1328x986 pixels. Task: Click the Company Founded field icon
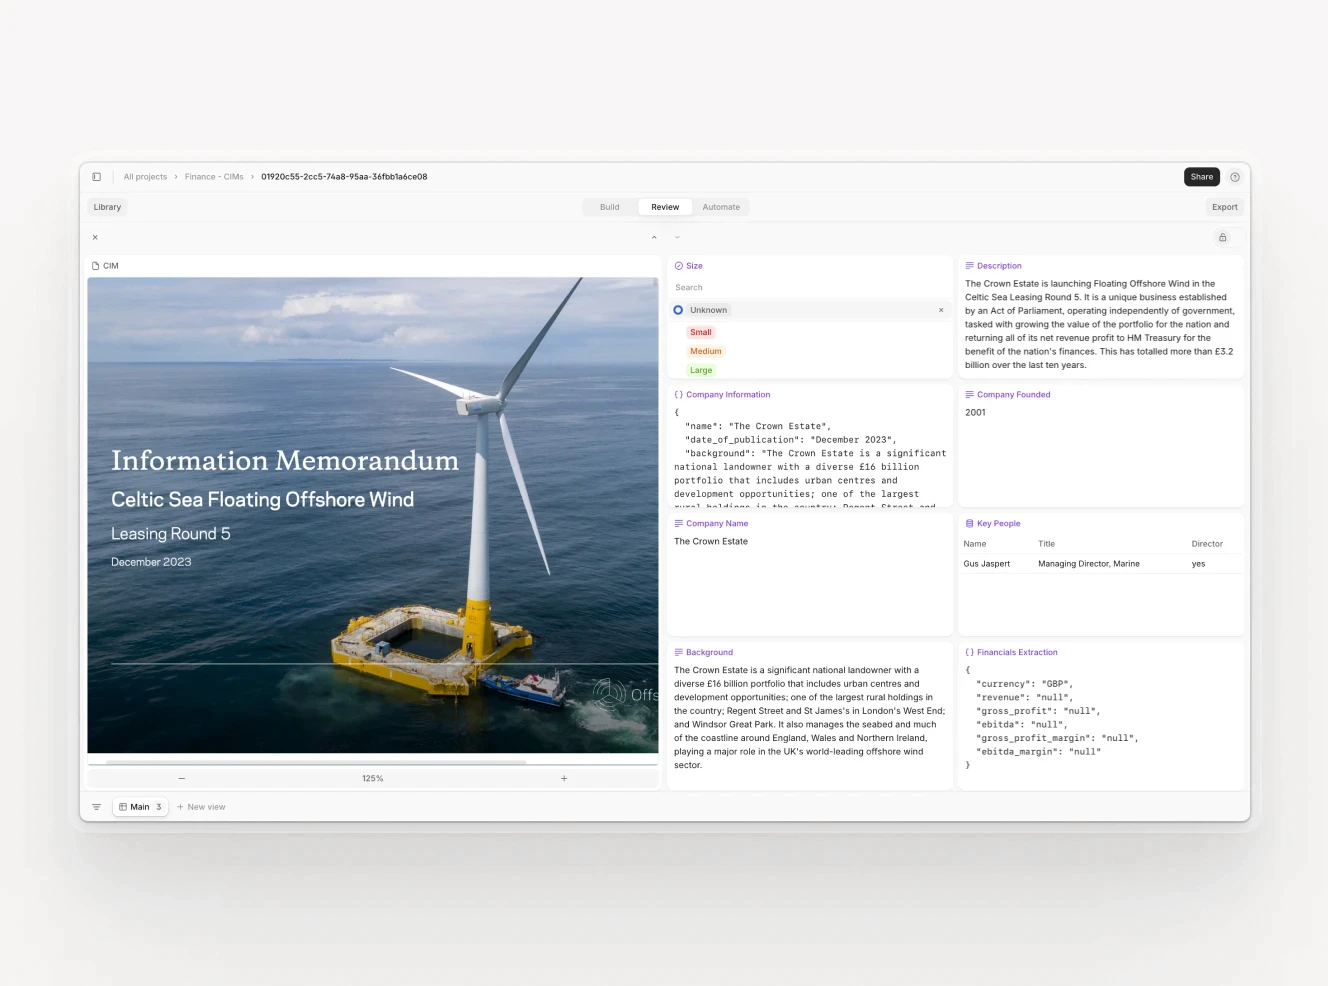(x=969, y=395)
